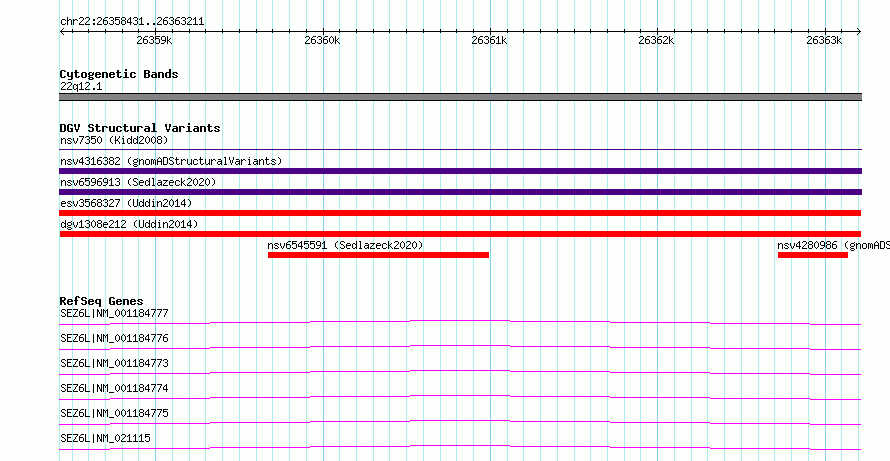
Task: Click the magenta line for NM_001184774
Action: pos(460,397)
